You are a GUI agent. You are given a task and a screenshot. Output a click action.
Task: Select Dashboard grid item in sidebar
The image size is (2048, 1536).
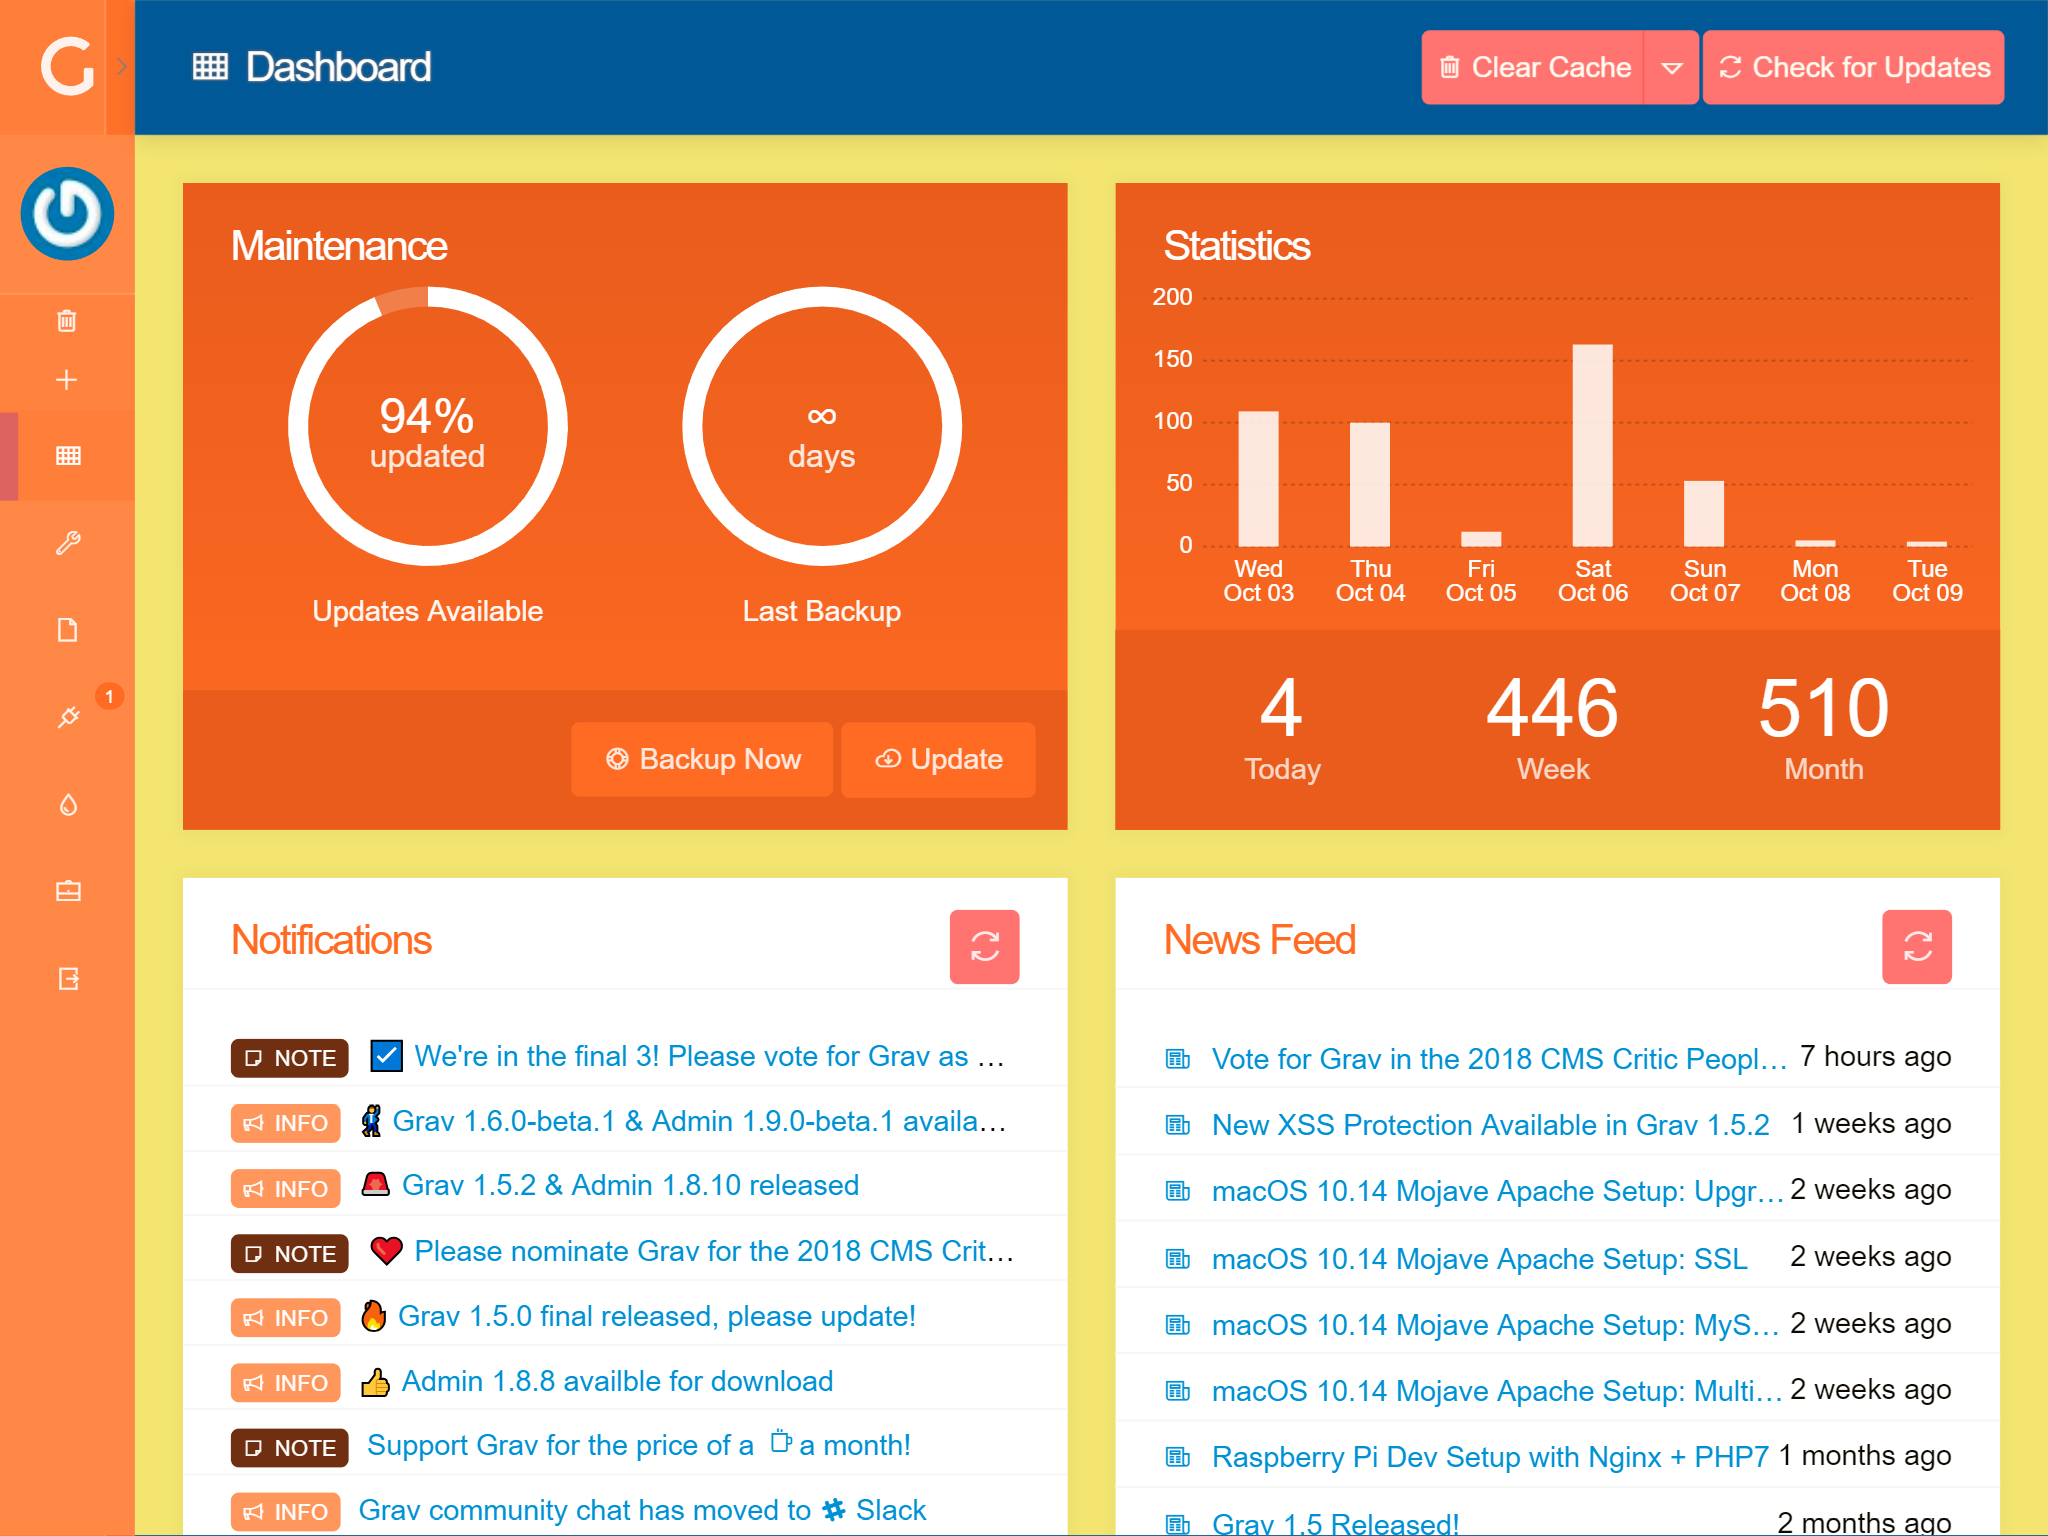tap(67, 456)
